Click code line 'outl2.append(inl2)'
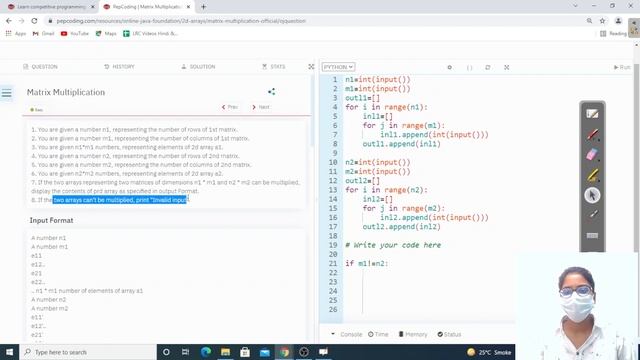 click(402, 227)
